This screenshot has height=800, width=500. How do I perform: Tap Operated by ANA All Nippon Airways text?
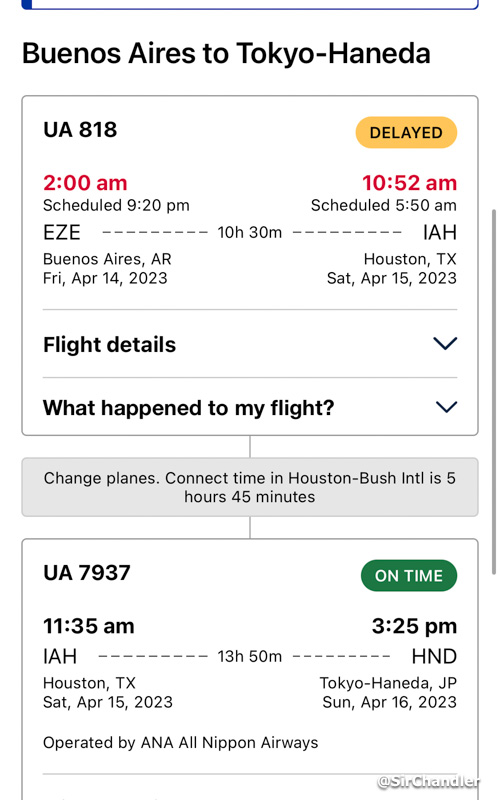tap(181, 743)
